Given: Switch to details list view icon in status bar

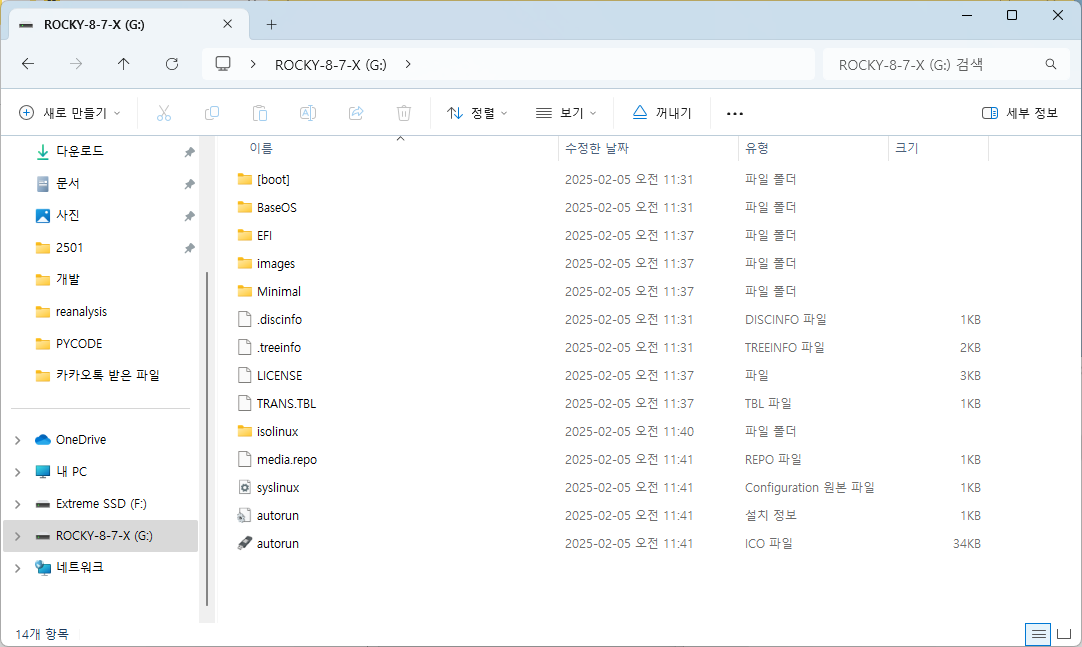Looking at the screenshot, I should 1037,633.
